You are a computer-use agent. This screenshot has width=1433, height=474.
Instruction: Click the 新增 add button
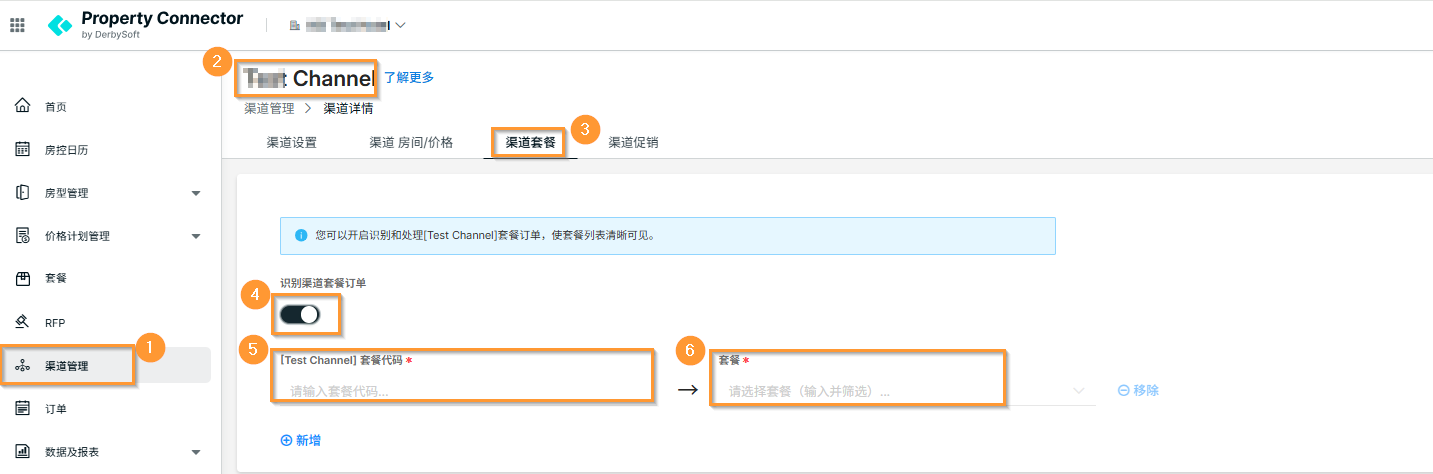click(x=301, y=440)
